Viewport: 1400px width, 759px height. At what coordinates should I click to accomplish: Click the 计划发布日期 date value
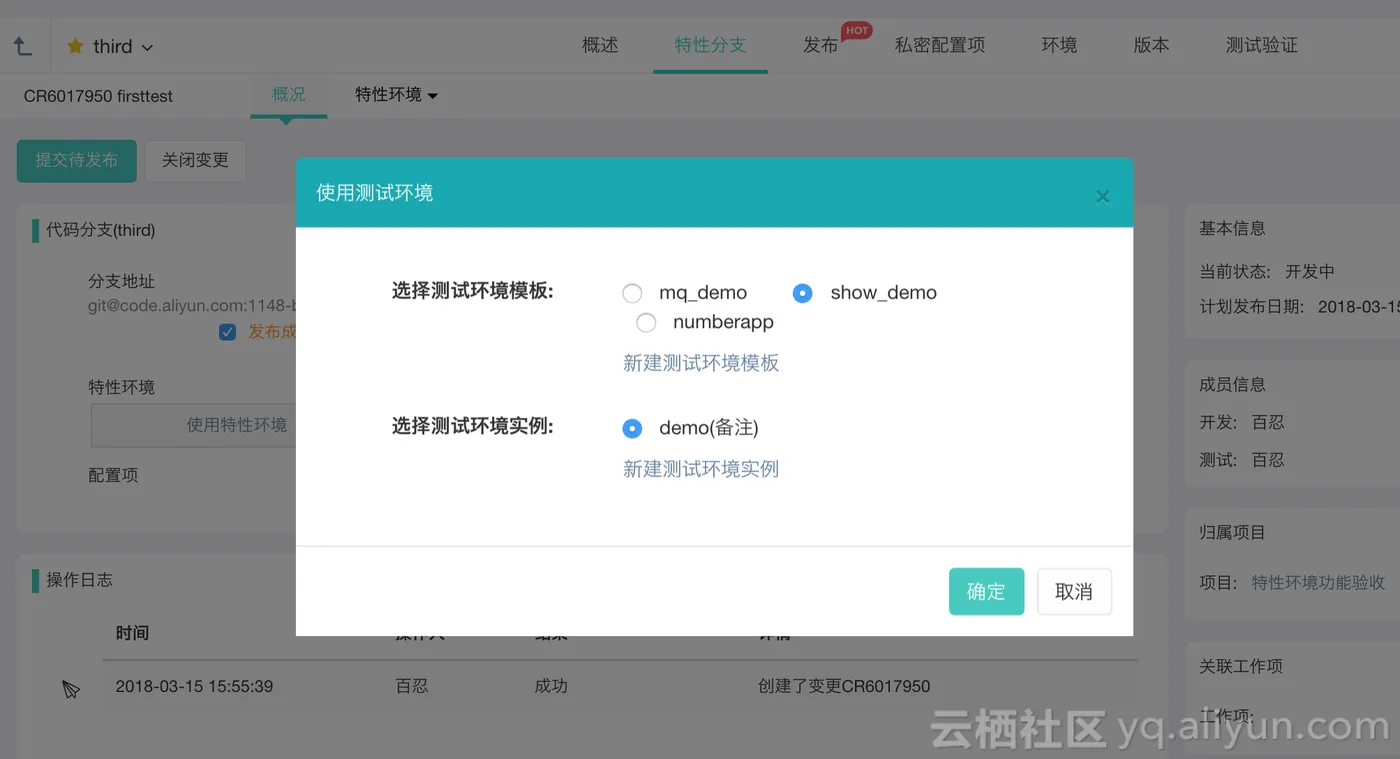point(1358,307)
